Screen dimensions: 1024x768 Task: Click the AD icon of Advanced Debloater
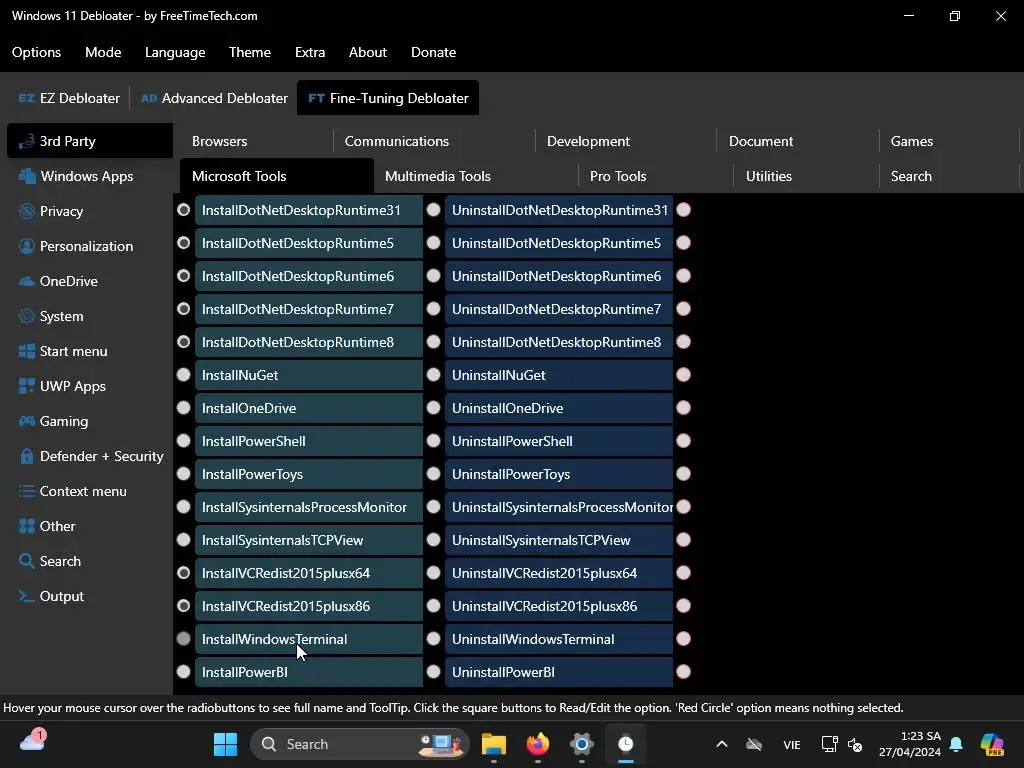[x=149, y=98]
